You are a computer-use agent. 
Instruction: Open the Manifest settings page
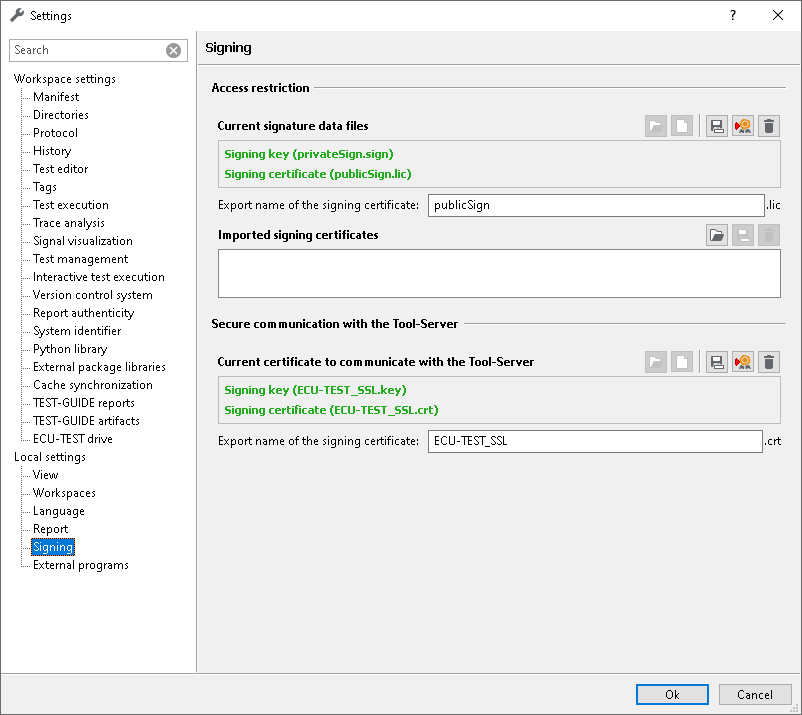[x=56, y=97]
